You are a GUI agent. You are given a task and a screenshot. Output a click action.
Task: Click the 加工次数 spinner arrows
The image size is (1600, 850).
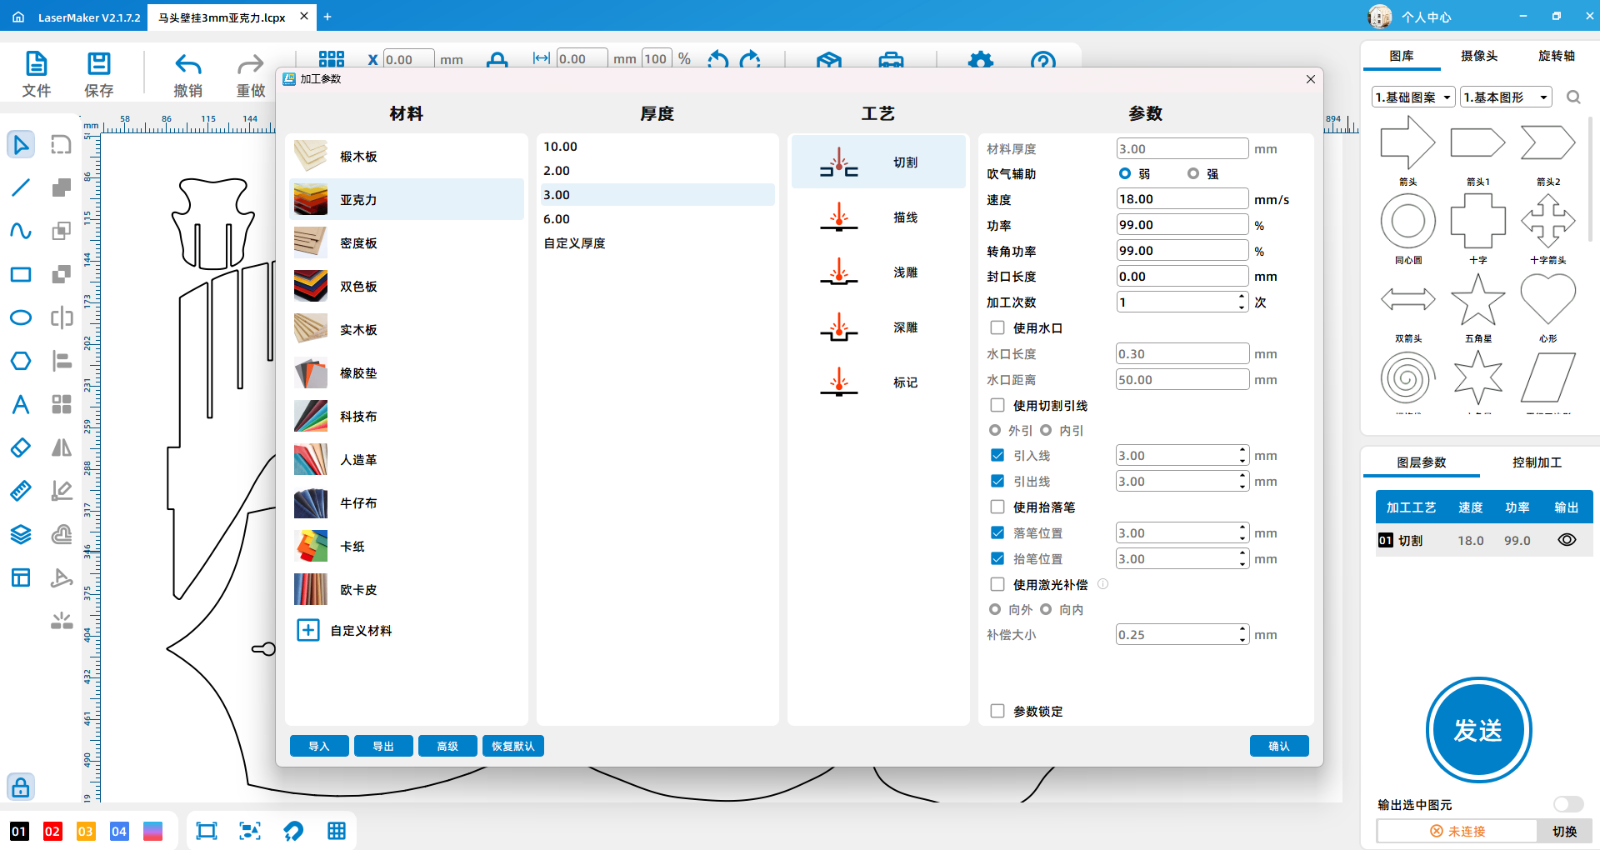pos(1242,302)
